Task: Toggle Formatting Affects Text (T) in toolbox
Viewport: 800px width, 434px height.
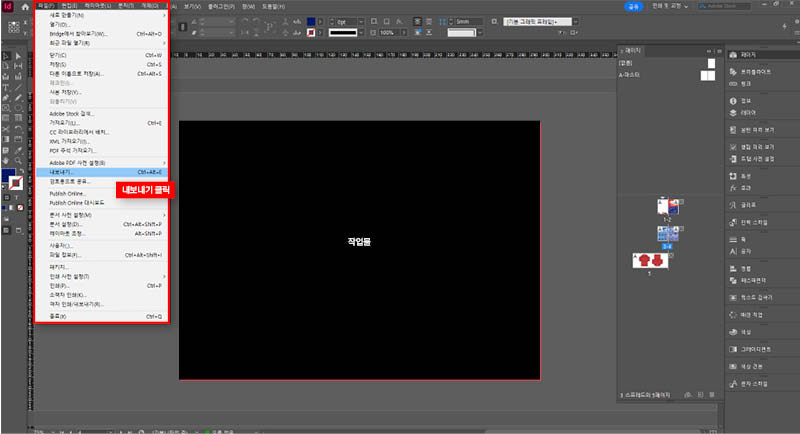Action: (x=16, y=197)
